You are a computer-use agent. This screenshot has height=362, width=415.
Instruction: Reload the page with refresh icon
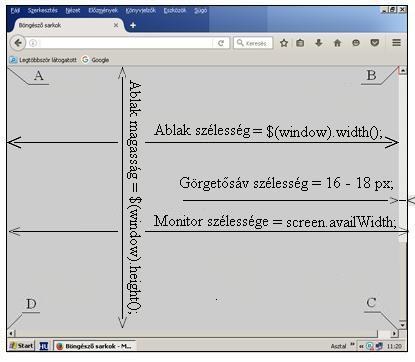point(221,43)
